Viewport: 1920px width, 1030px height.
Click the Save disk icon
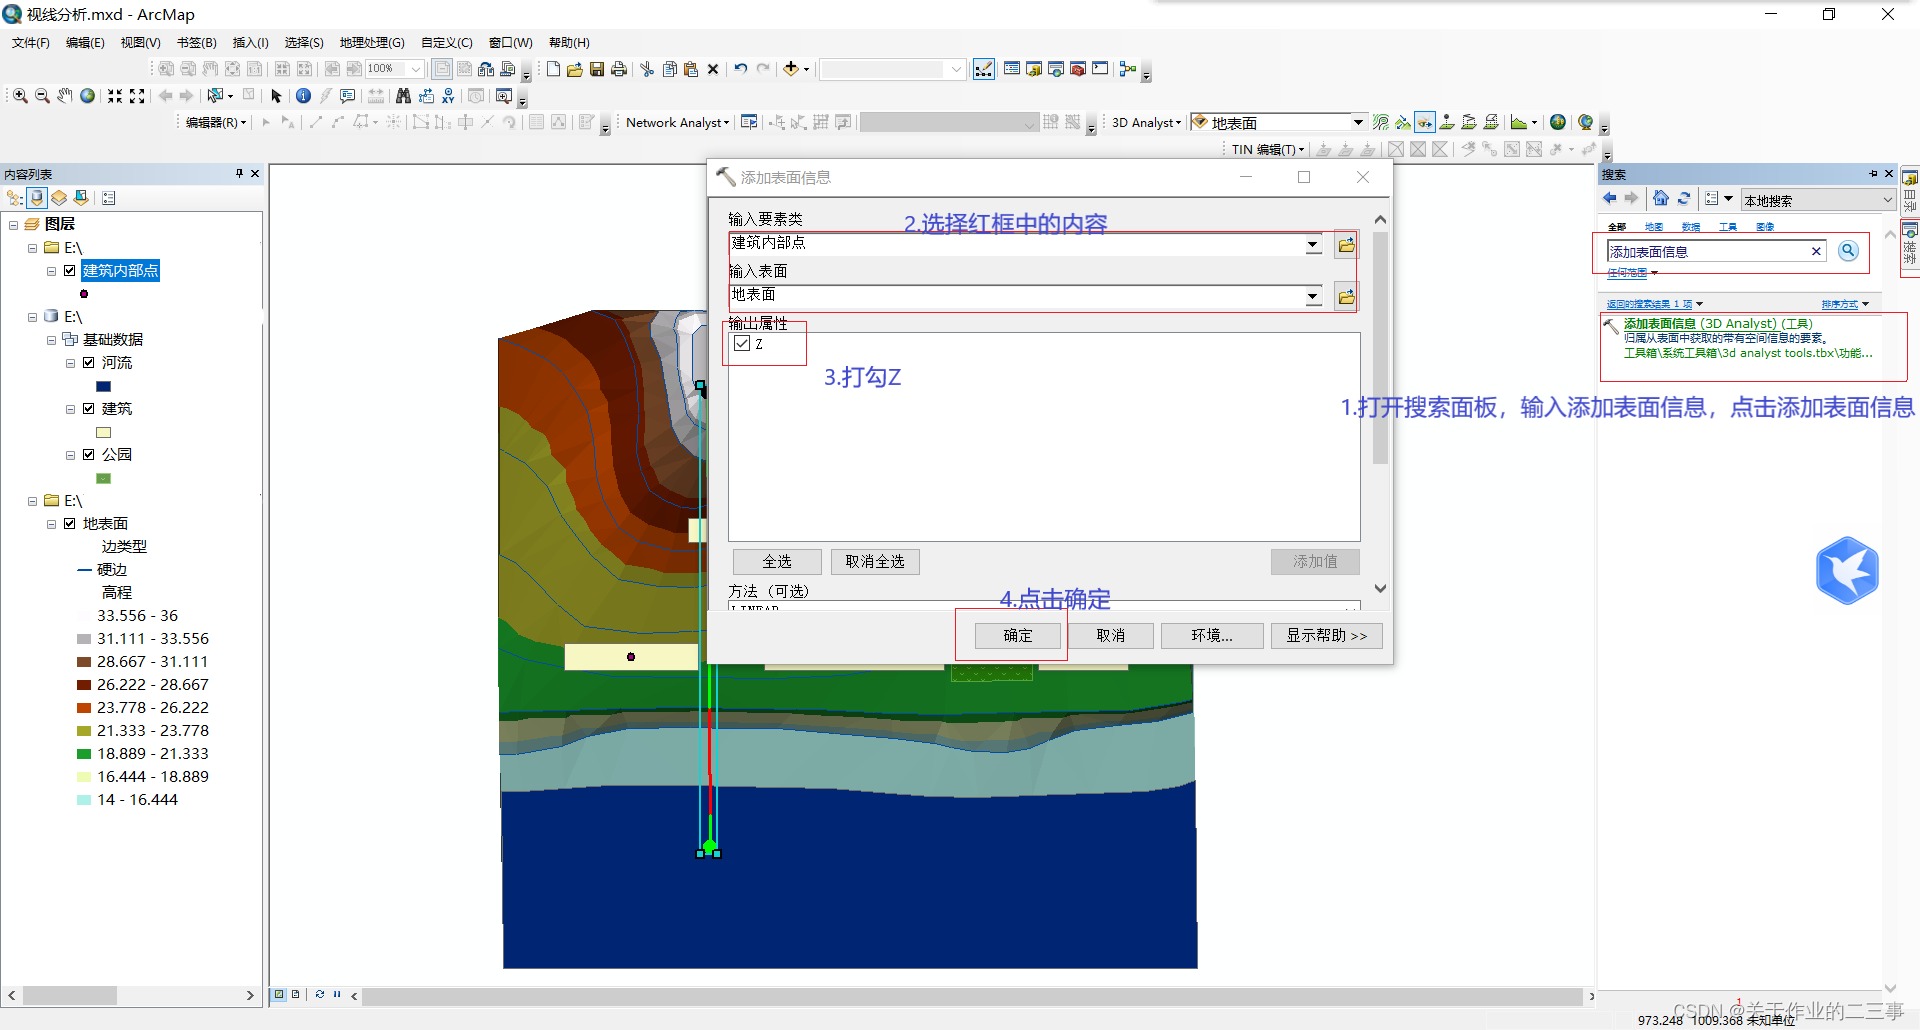tap(597, 69)
